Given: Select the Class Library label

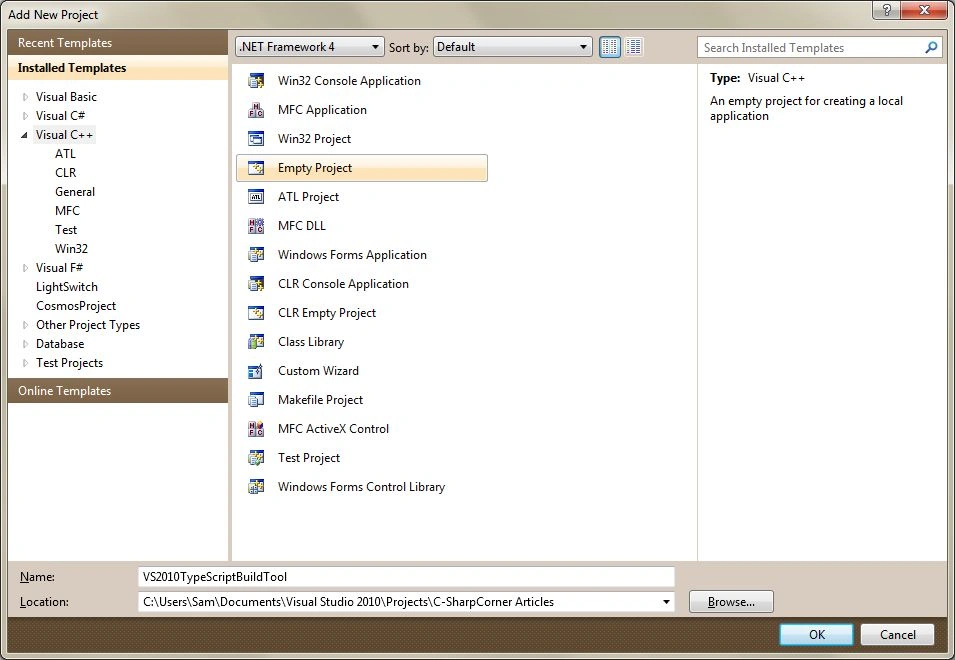Looking at the screenshot, I should [311, 342].
